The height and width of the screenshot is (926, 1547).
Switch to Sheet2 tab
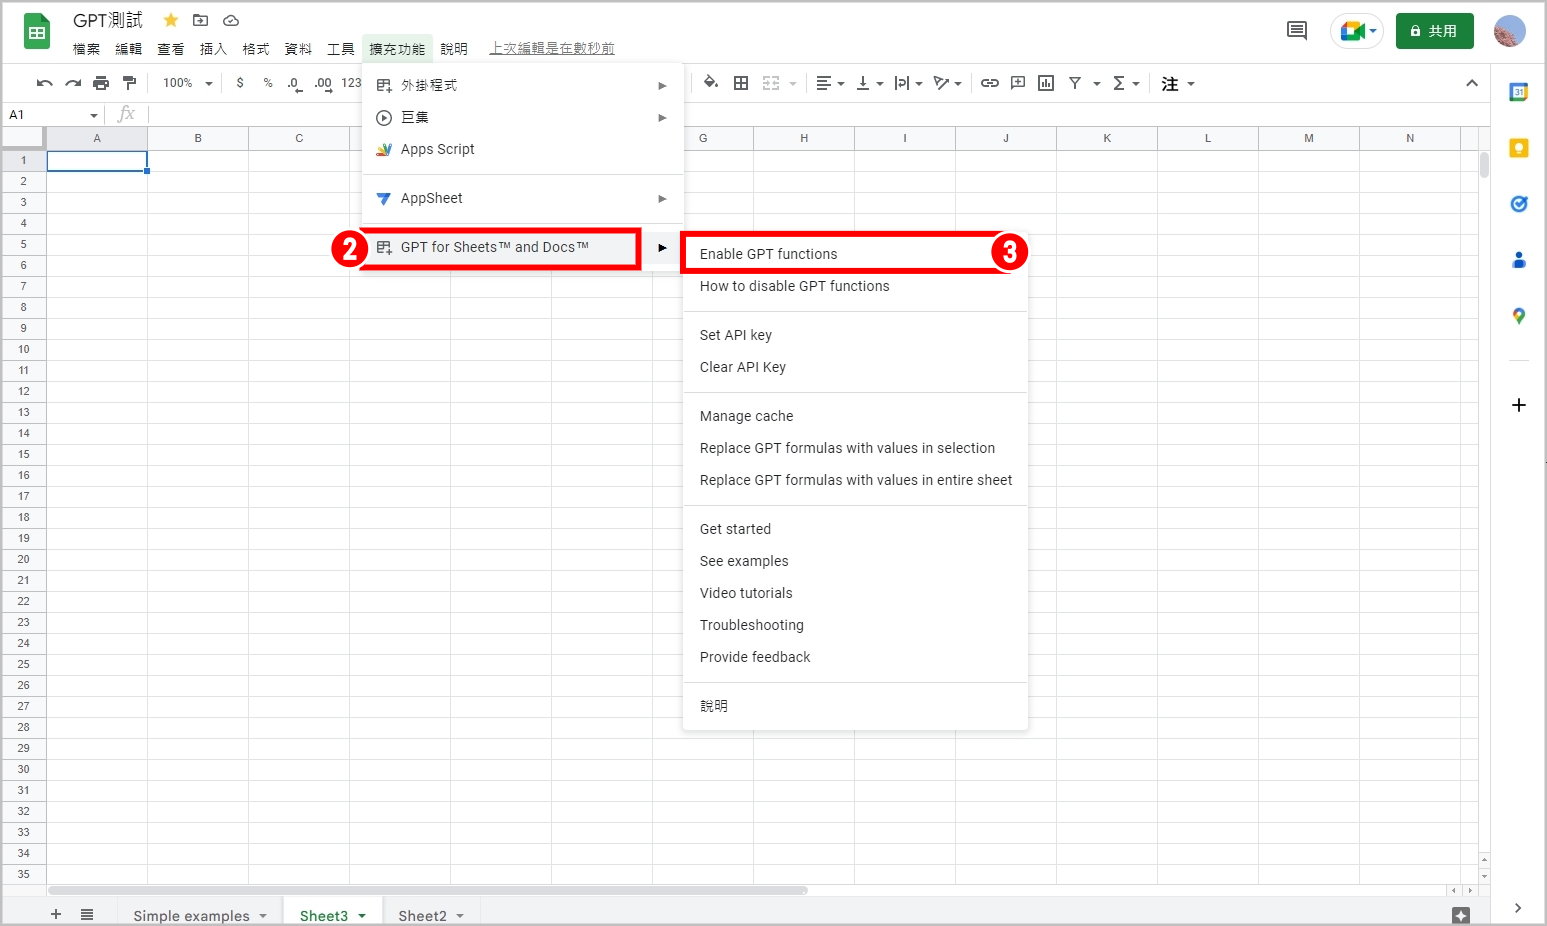coord(423,915)
